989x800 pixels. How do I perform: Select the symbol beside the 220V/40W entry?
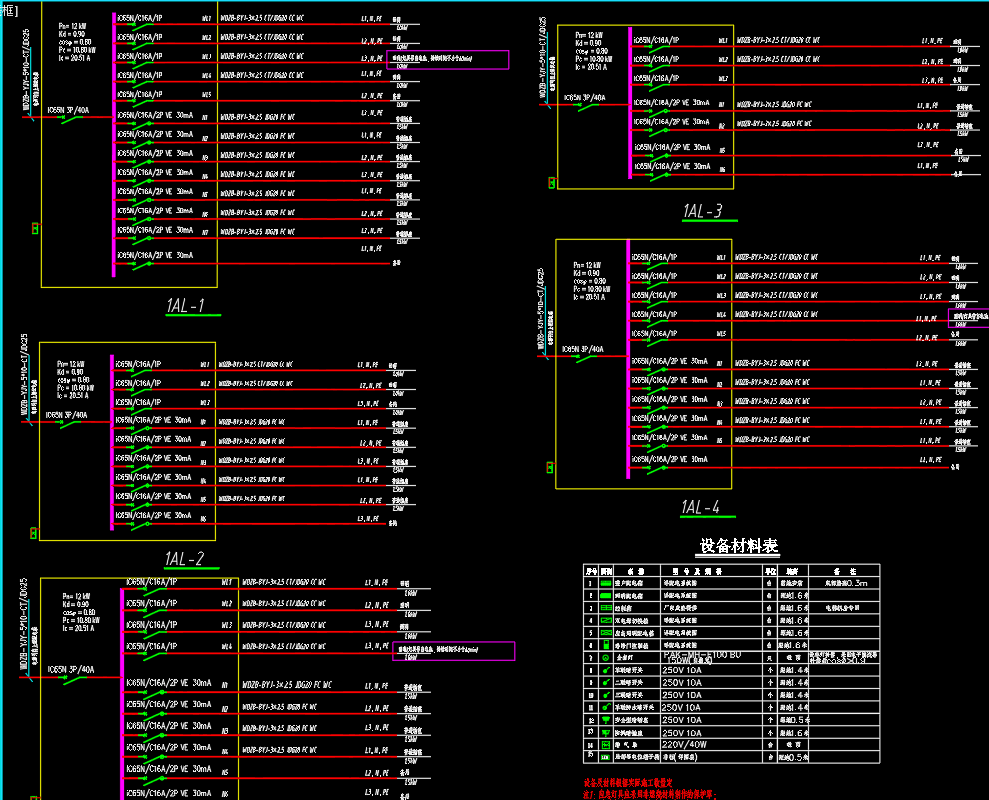pos(606,745)
